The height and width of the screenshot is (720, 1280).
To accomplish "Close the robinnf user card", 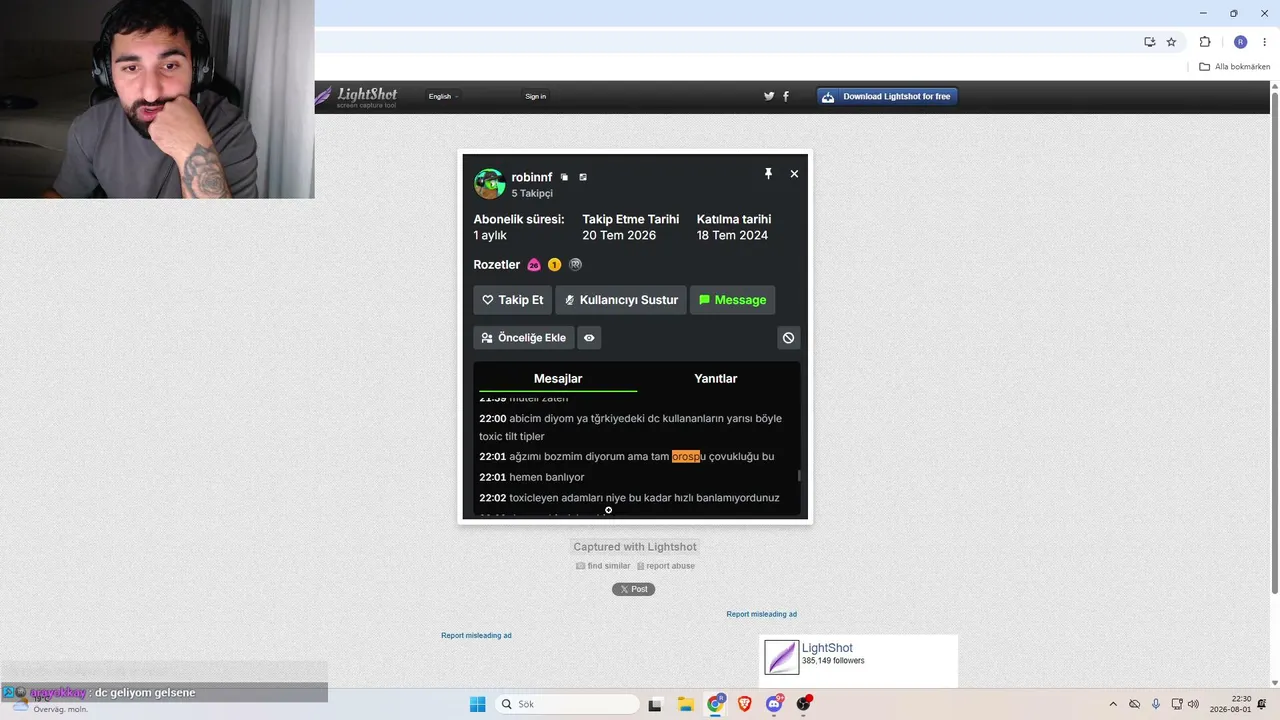I will 794,174.
